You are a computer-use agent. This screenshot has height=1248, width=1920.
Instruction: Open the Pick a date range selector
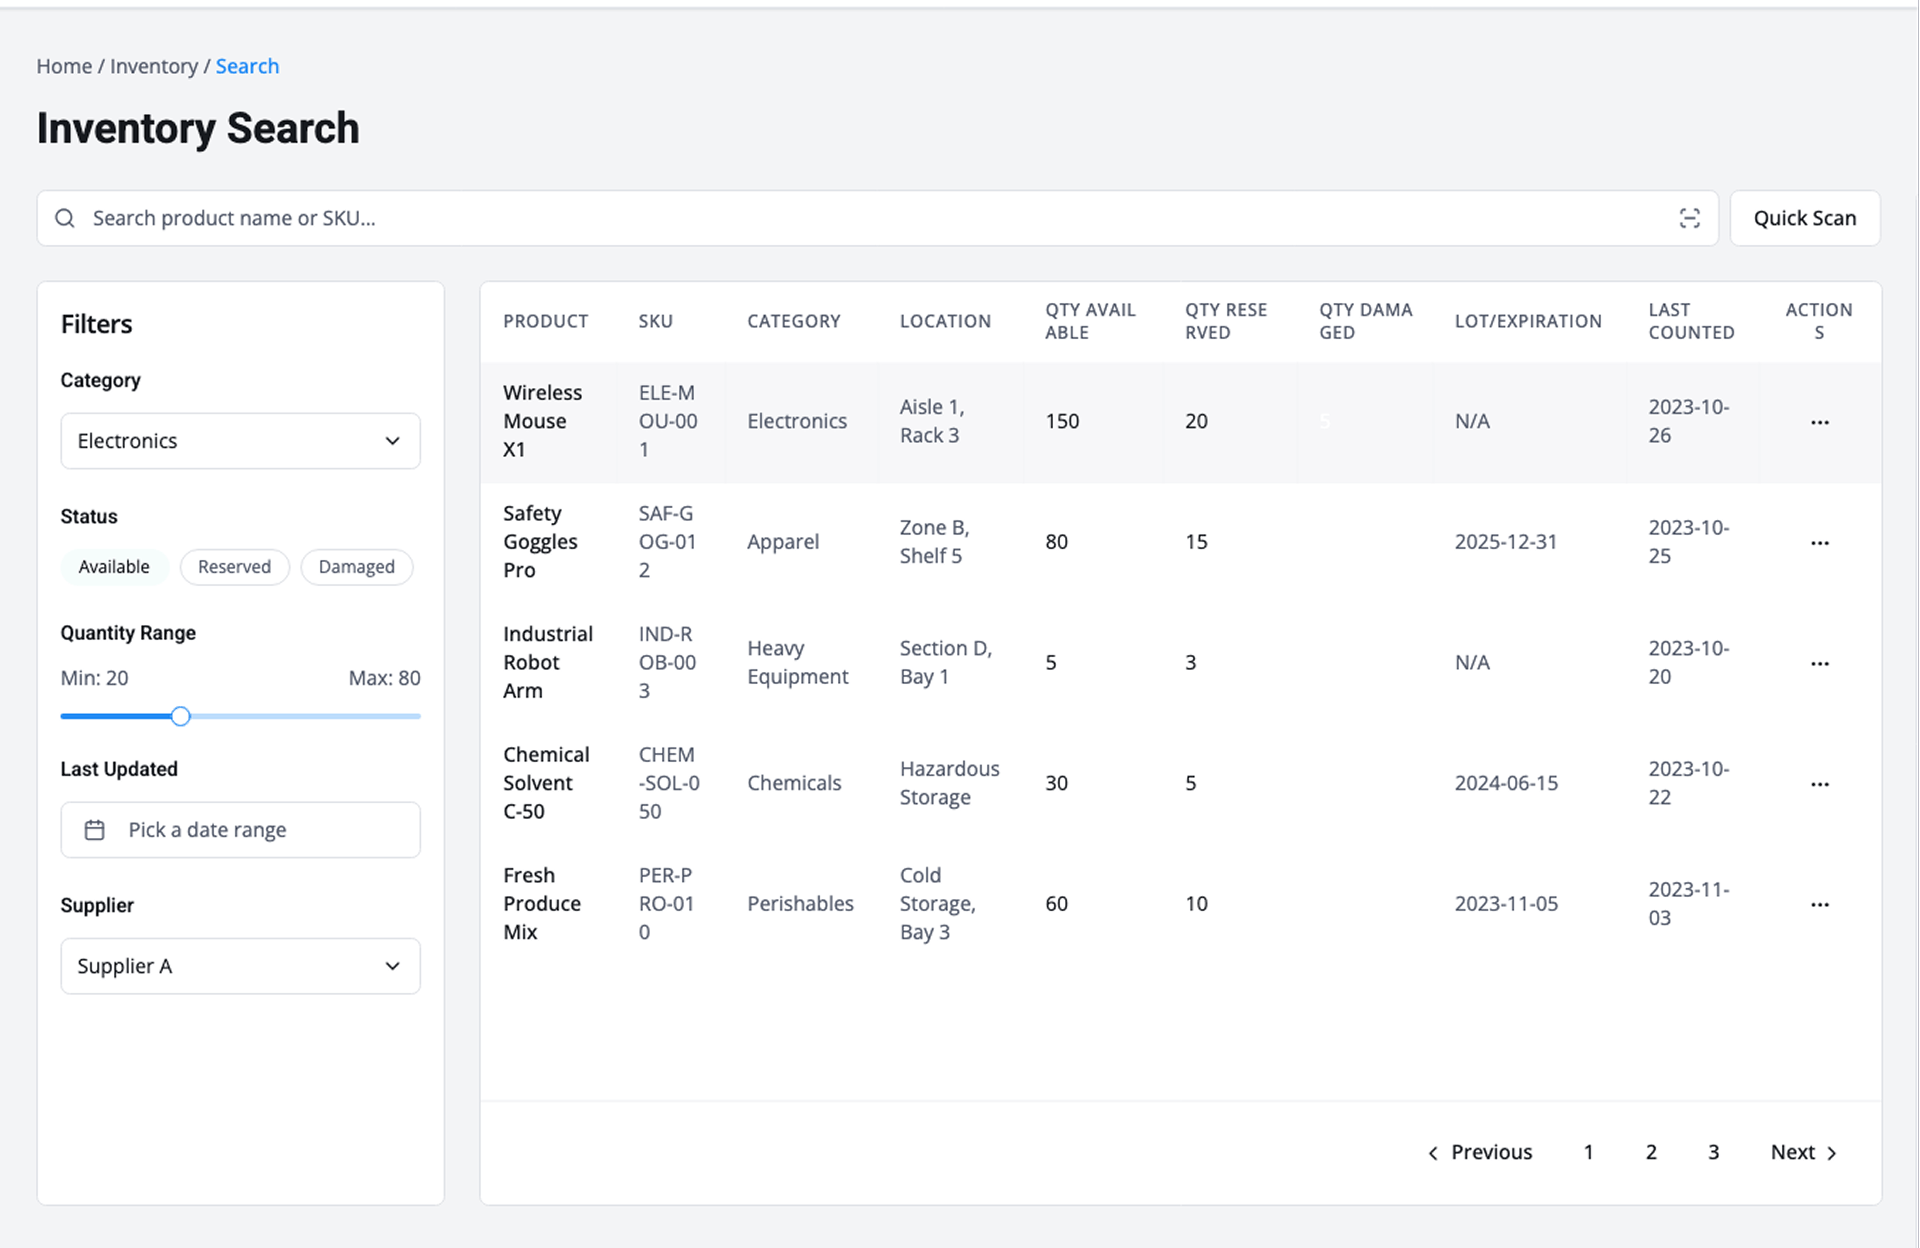(240, 830)
